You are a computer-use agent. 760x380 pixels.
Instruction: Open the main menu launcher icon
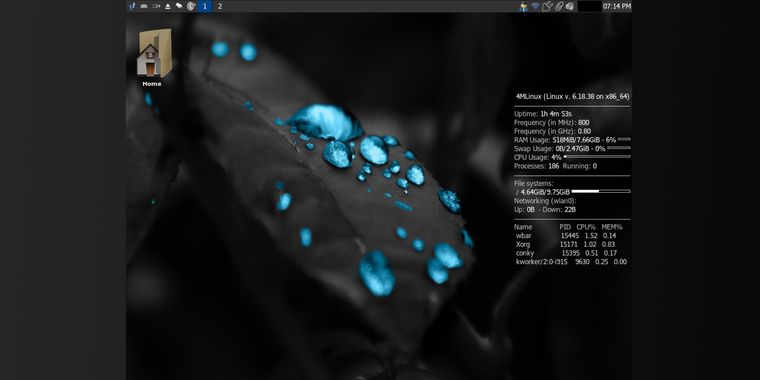(x=132, y=6)
